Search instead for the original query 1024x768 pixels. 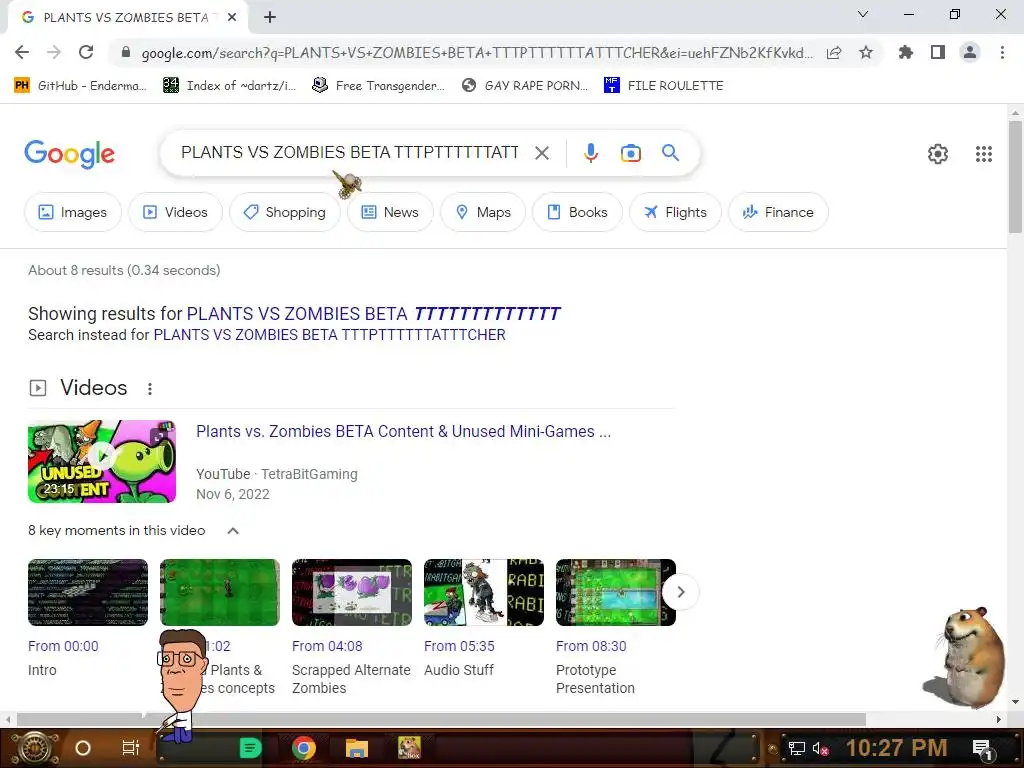click(x=329, y=335)
